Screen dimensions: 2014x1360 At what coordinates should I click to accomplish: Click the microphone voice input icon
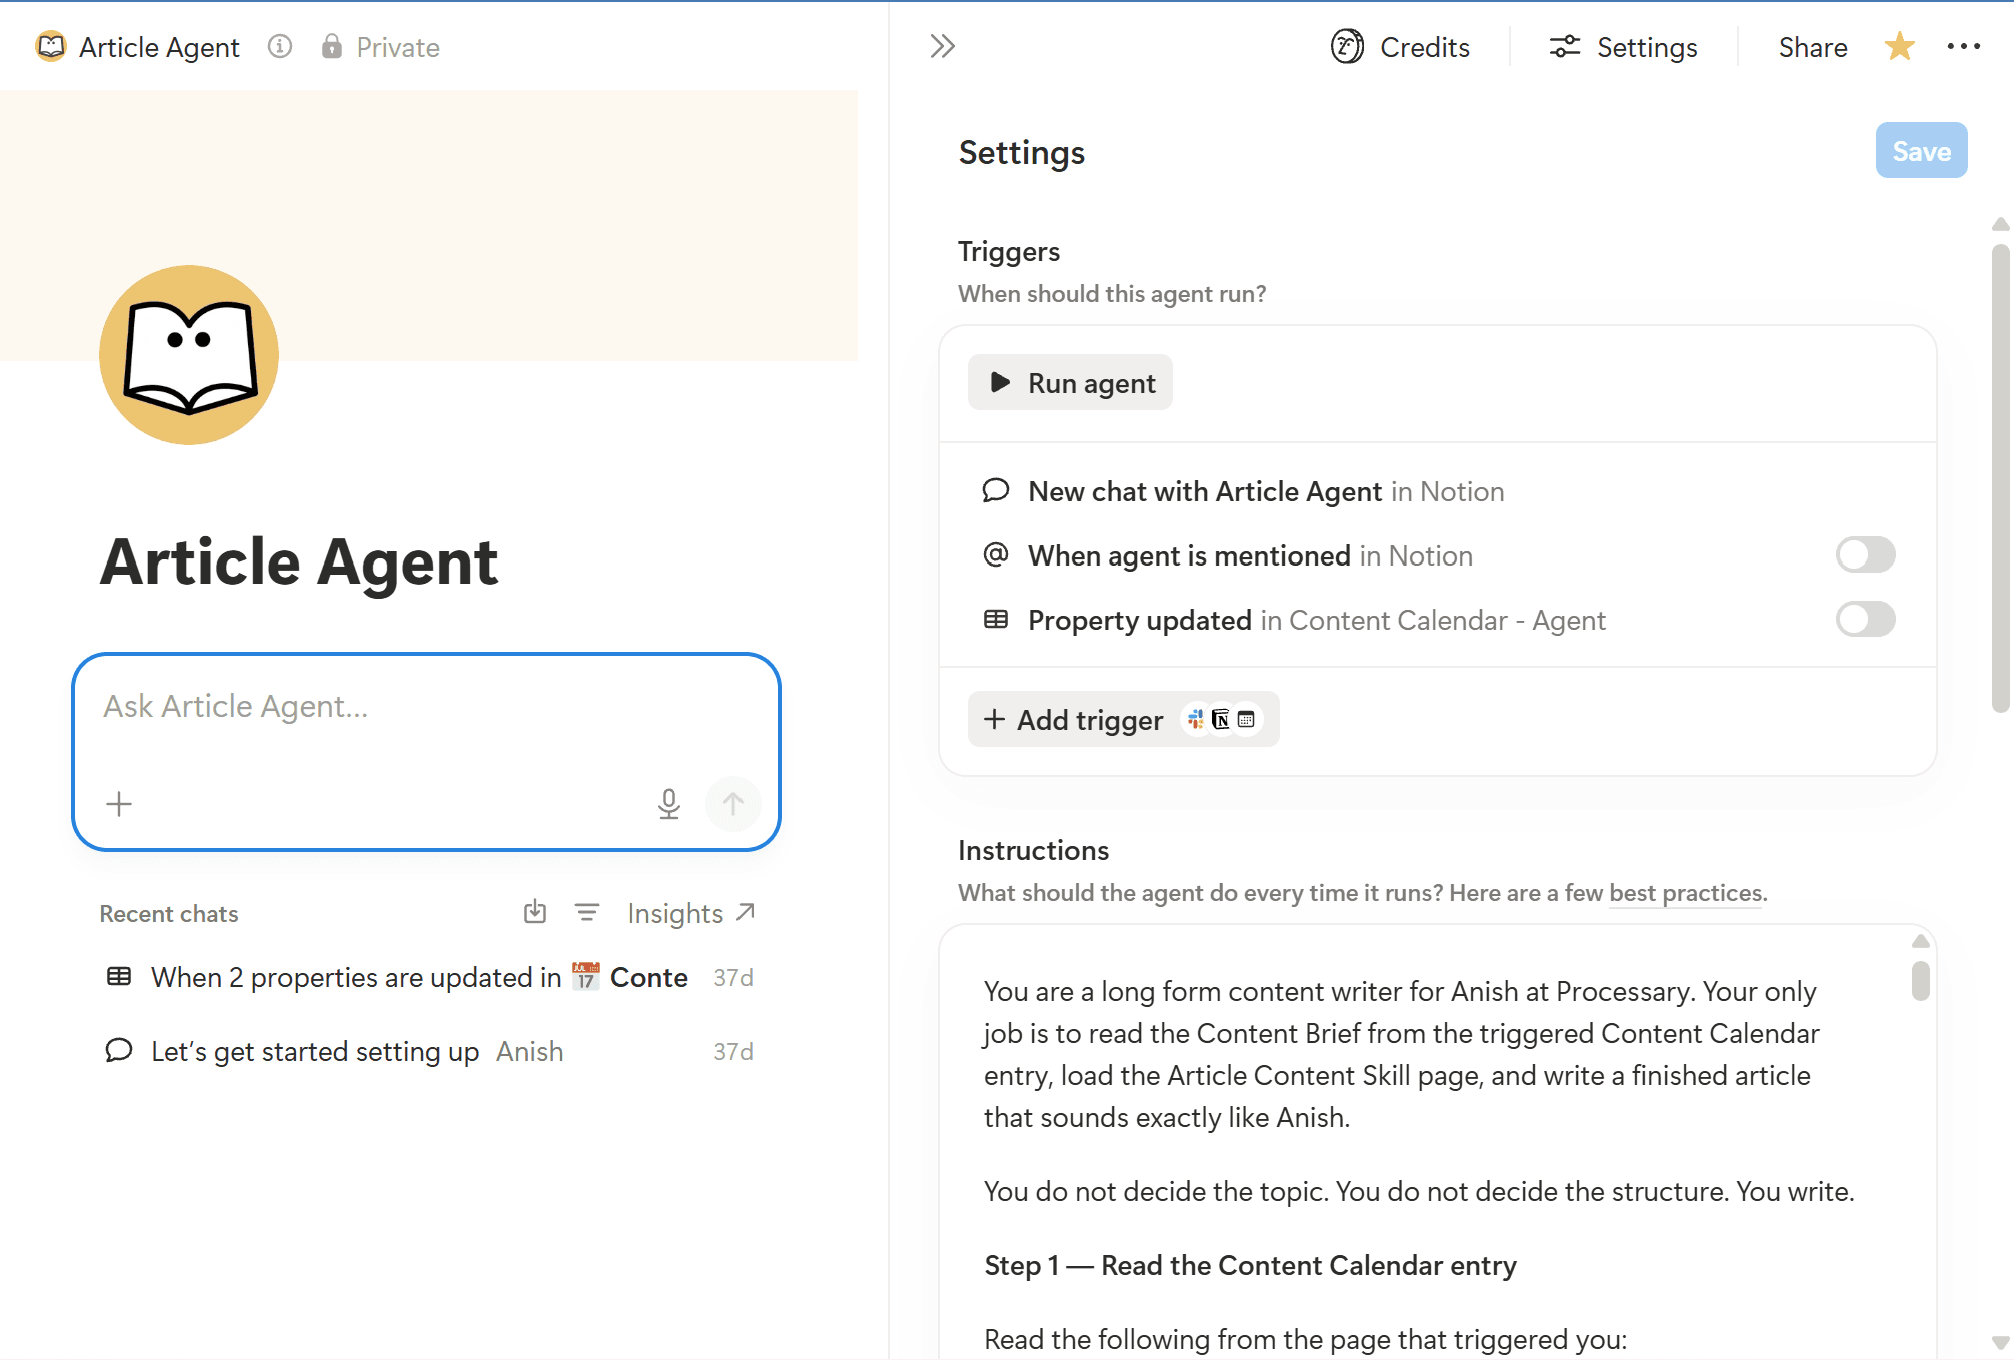click(669, 804)
